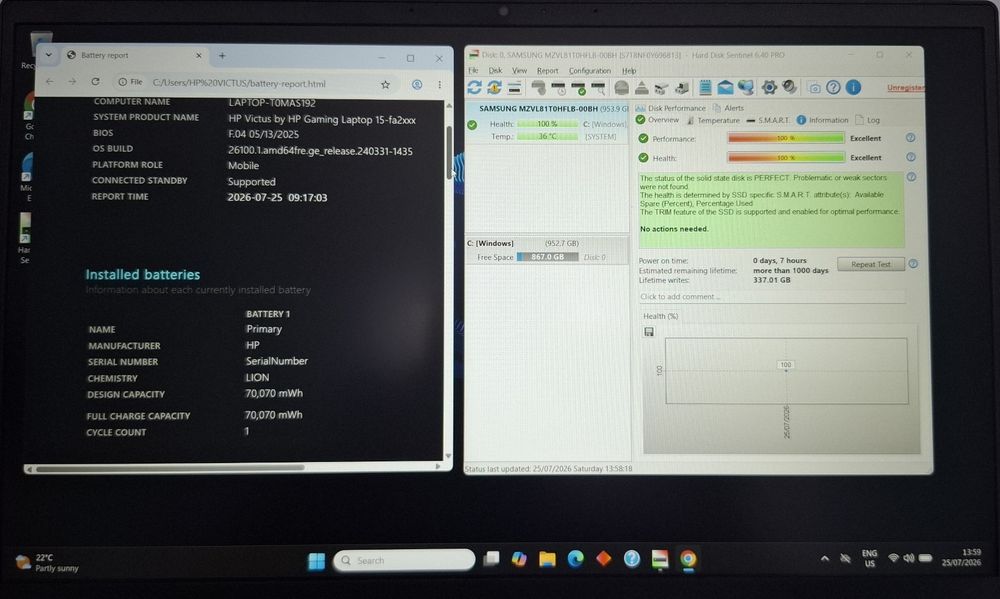Viewport: 1000px width, 599px height.
Task: Switch to the Alerts tab
Action: pyautogui.click(x=728, y=108)
